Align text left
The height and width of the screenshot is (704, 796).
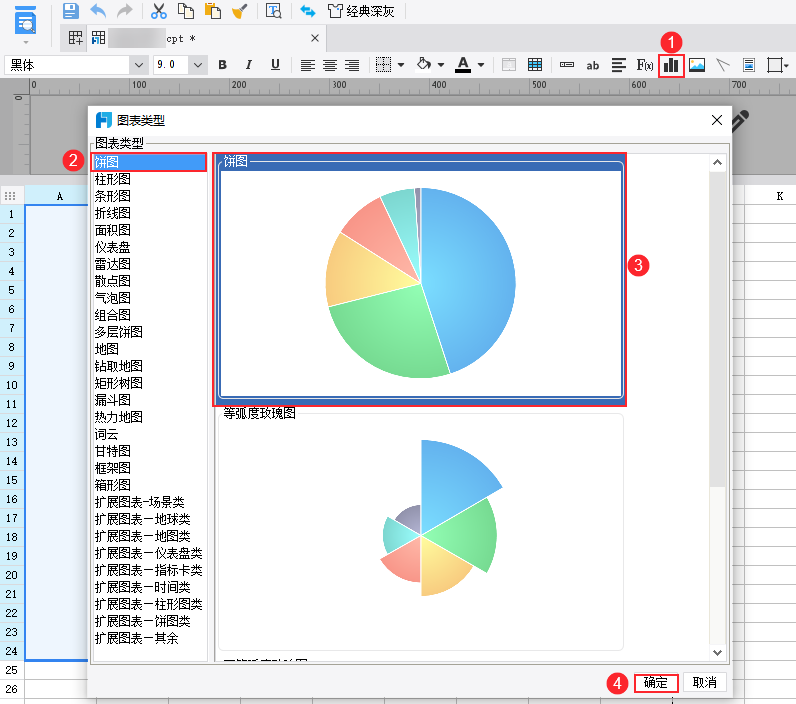(308, 65)
